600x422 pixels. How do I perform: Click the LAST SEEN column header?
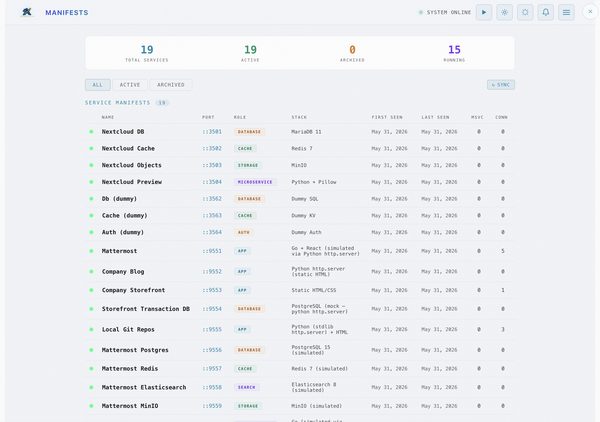click(x=435, y=117)
